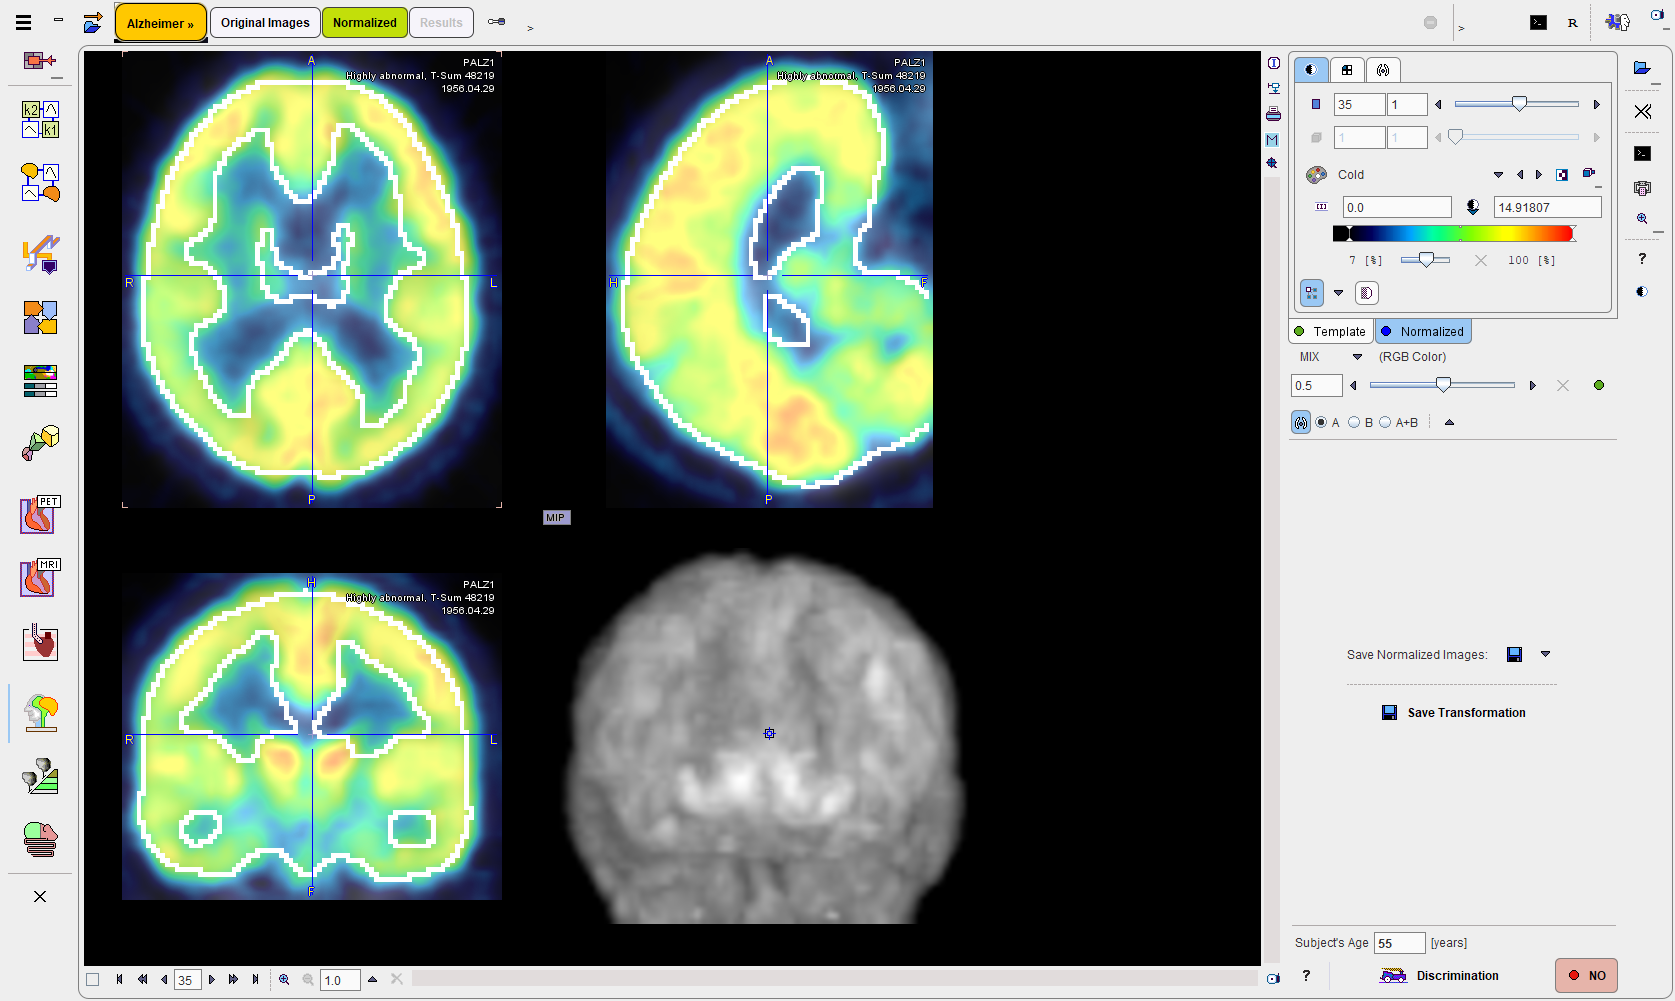Toggle the checkbox at bottom-left of viewport
Viewport: 1675px width, 1001px height.
[x=93, y=980]
